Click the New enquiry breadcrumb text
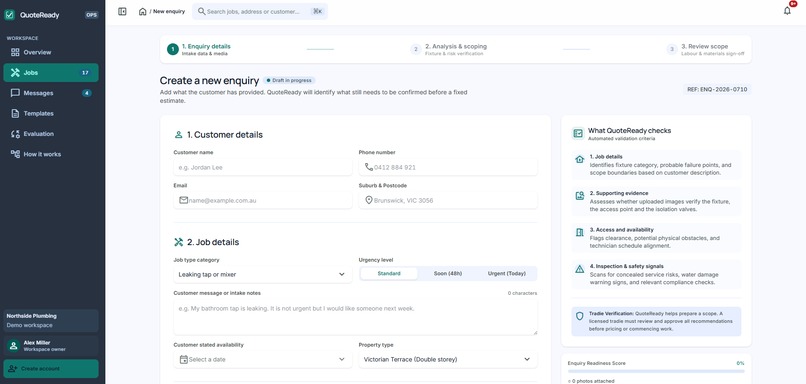 [x=169, y=11]
